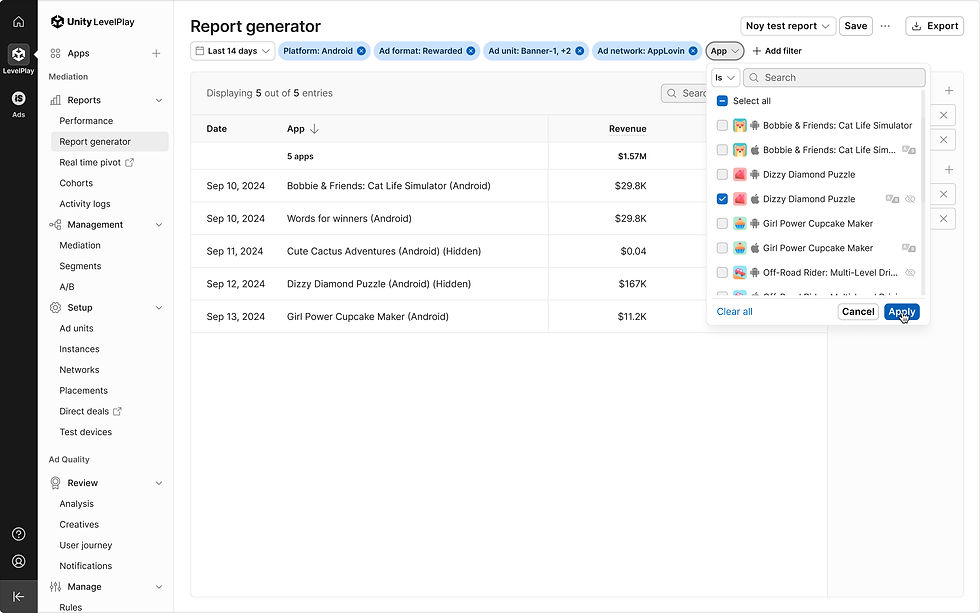This screenshot has height=613, width=980.
Task: Open the home icon in sidebar
Action: (19, 22)
